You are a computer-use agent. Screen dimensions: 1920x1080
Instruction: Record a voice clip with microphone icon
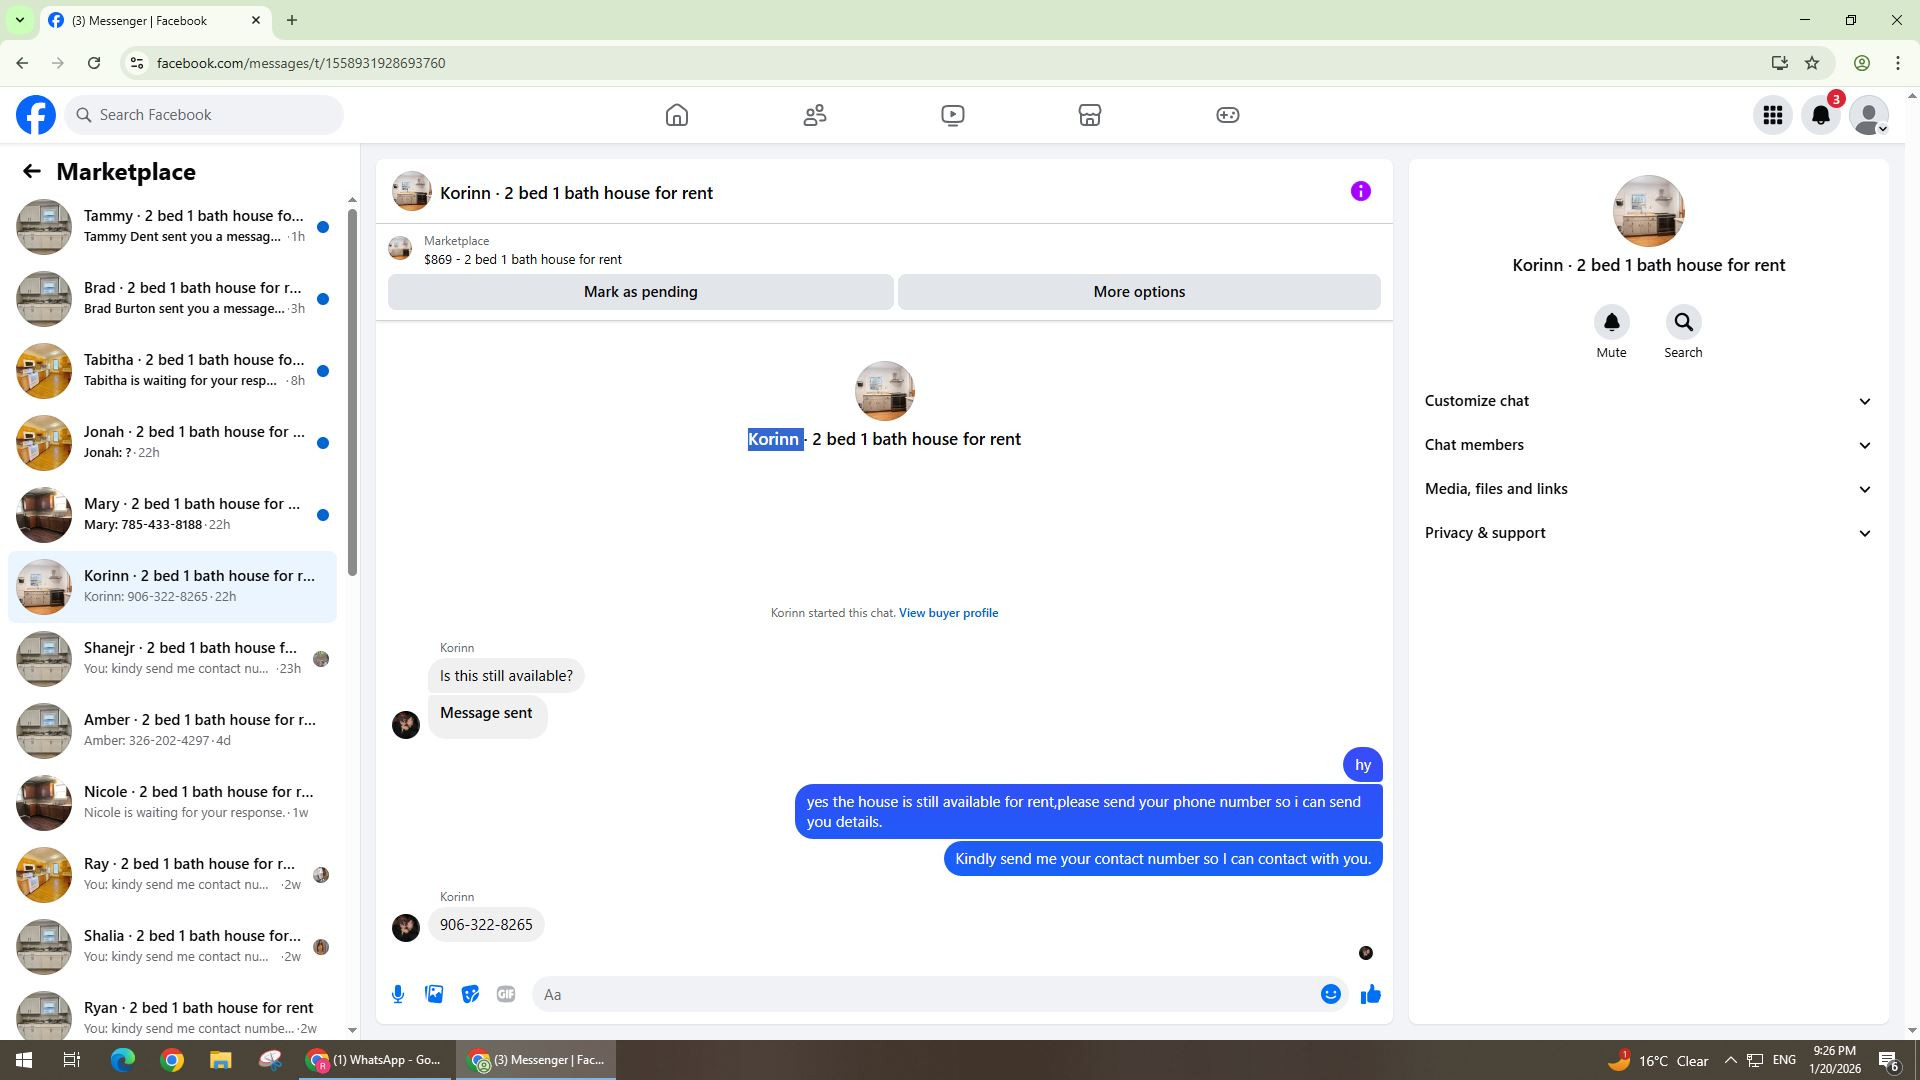coord(398,994)
